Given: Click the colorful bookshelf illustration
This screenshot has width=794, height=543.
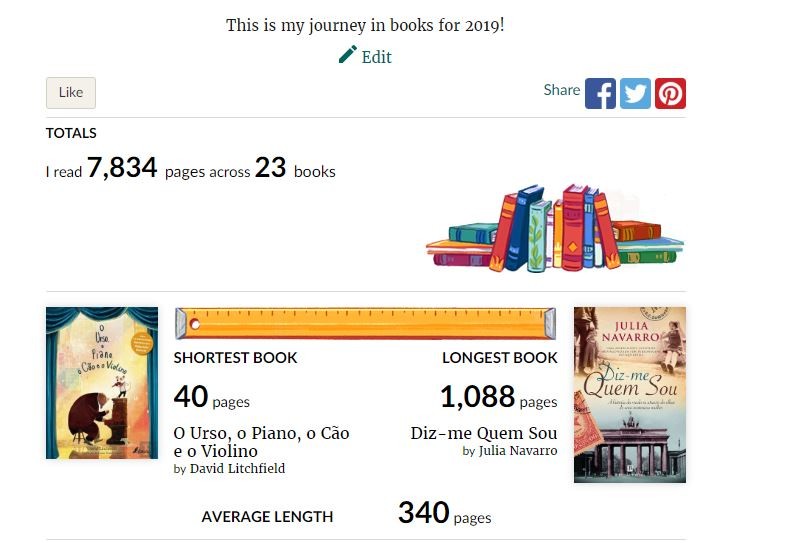Looking at the screenshot, I should click(555, 228).
